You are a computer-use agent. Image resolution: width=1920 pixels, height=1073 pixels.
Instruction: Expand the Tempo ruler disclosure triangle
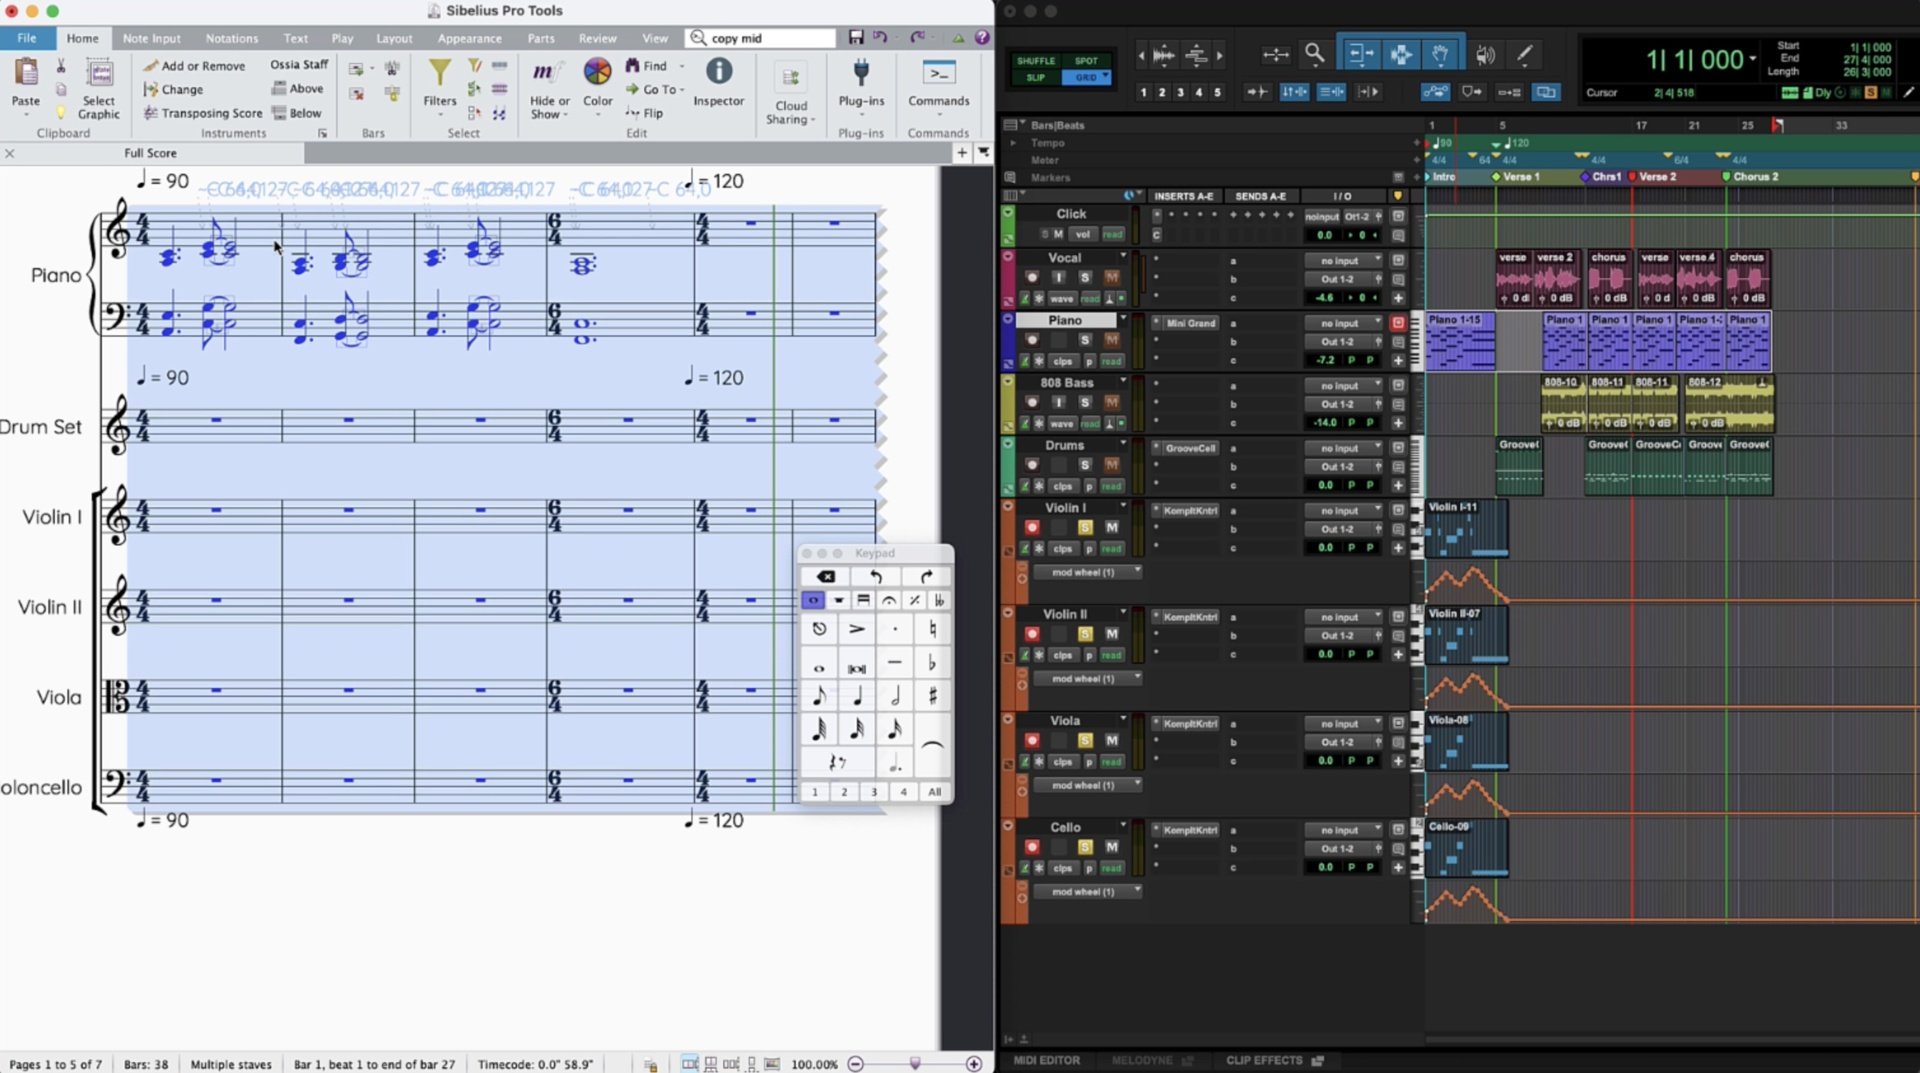[1013, 143]
